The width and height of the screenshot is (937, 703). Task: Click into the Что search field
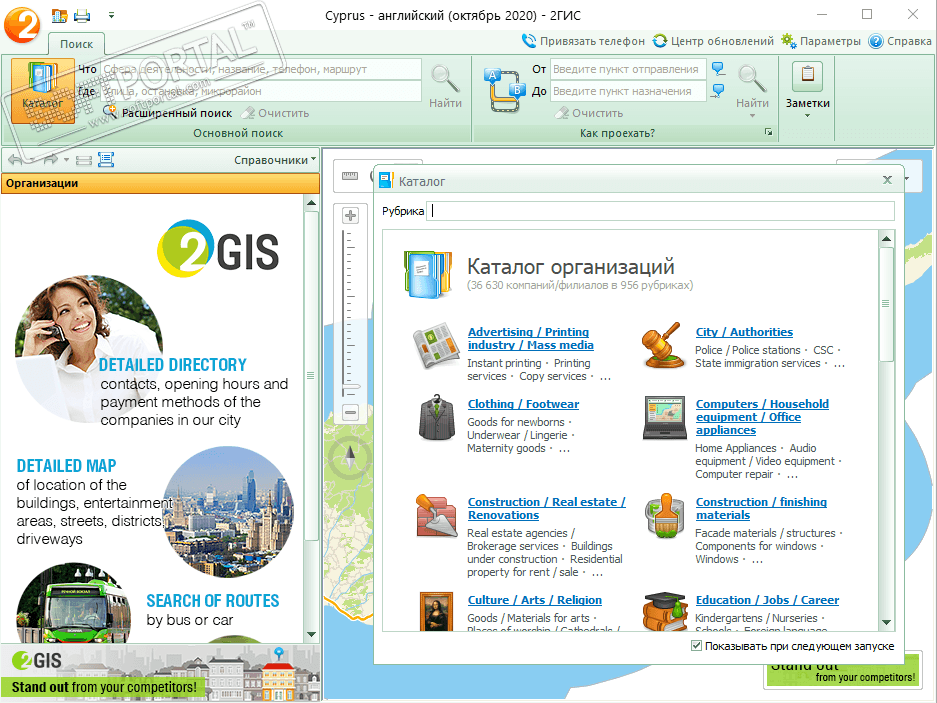tap(261, 69)
